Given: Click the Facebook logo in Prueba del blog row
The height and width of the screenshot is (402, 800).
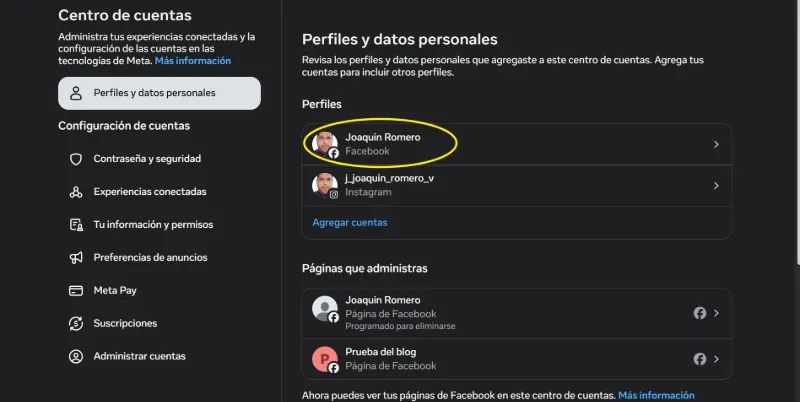Looking at the screenshot, I should pos(699,359).
